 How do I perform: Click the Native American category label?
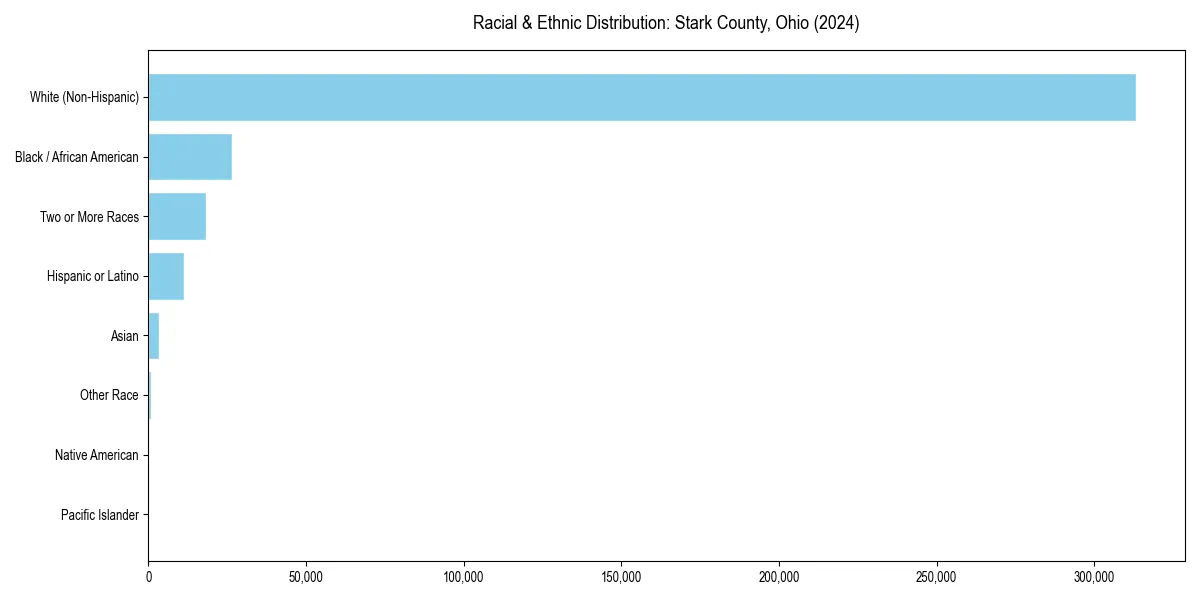(97, 455)
